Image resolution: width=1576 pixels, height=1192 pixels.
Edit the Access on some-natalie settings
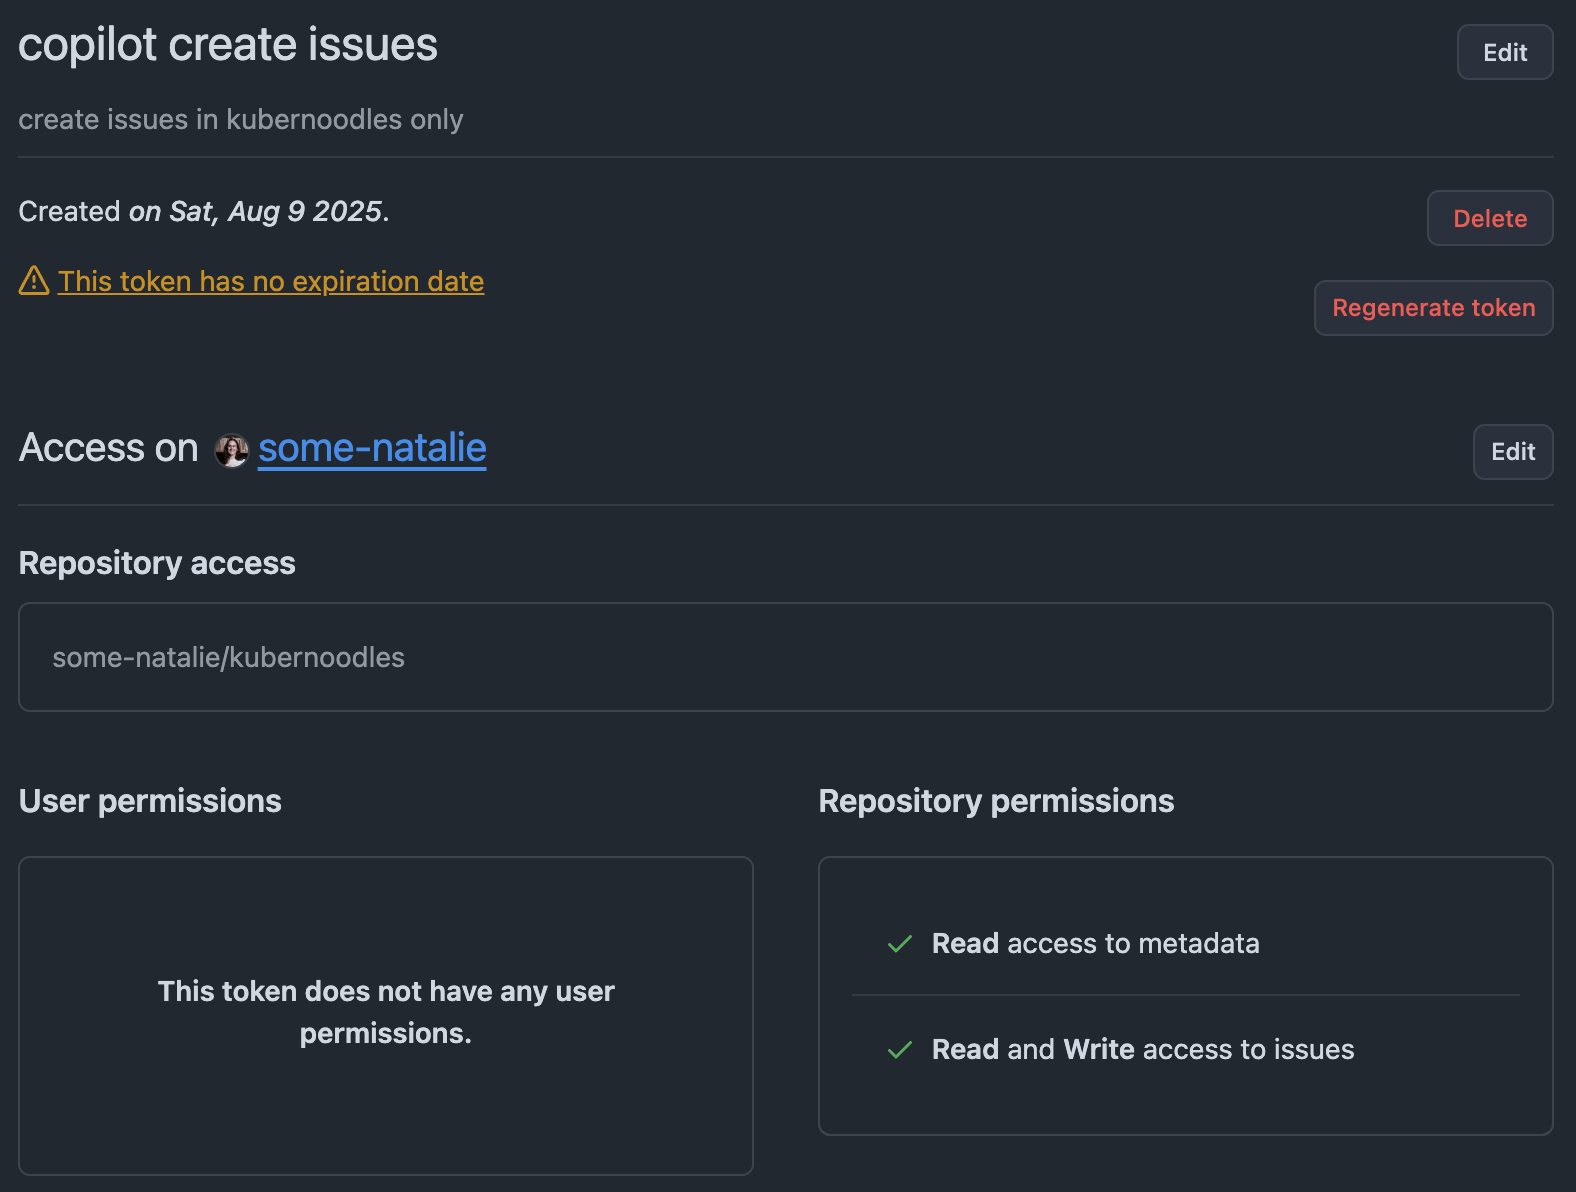(1512, 452)
